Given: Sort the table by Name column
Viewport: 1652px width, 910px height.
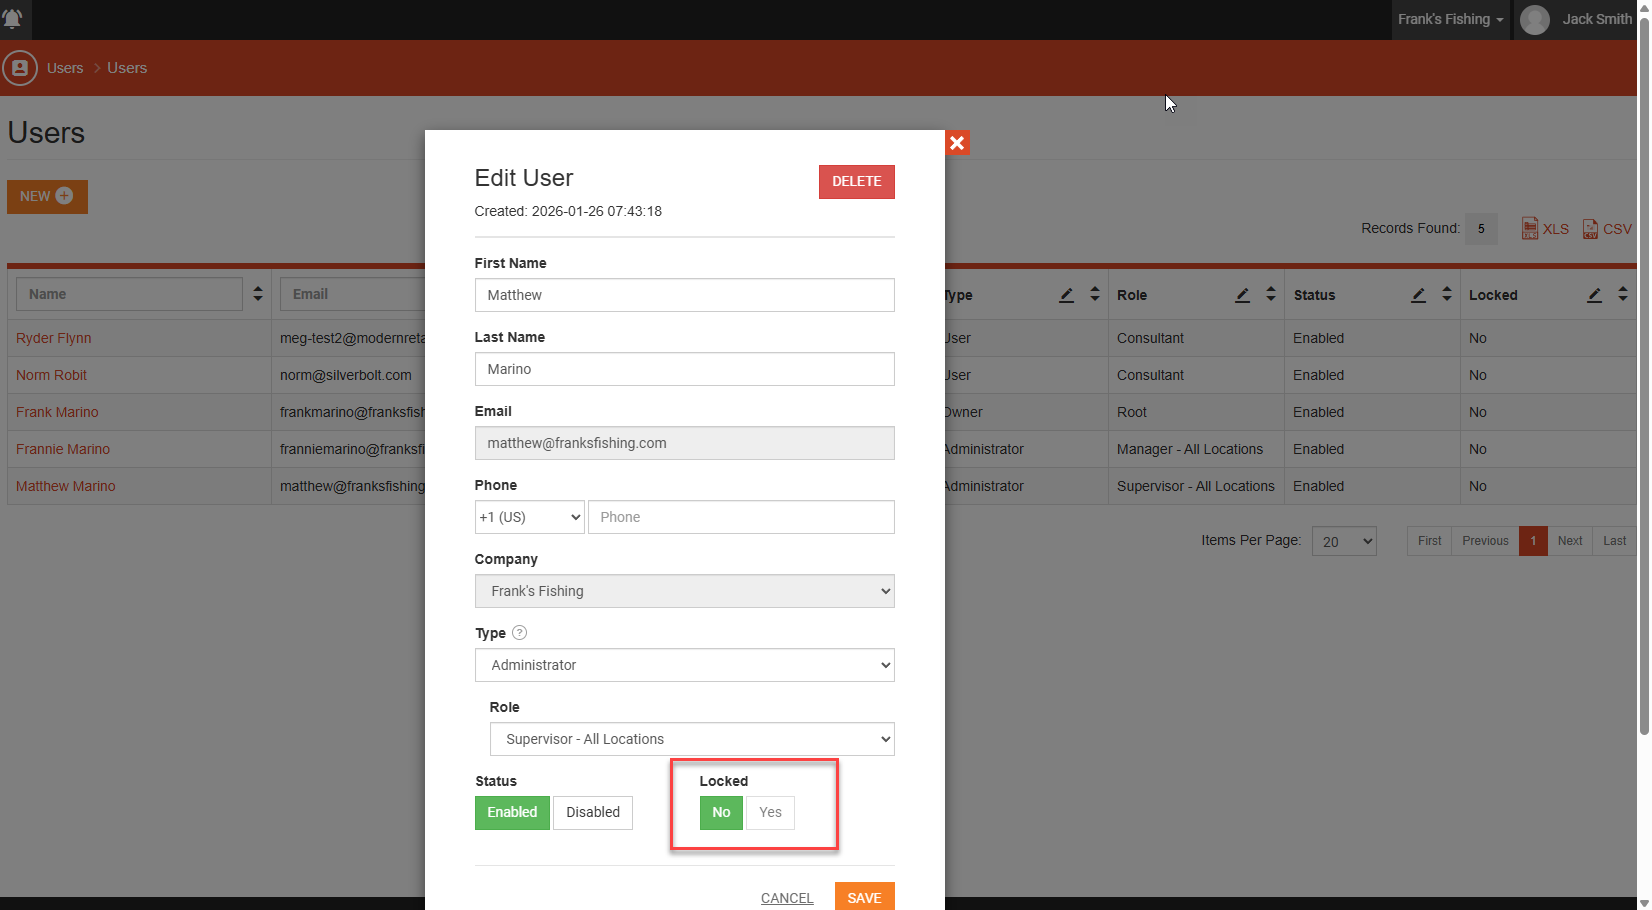Looking at the screenshot, I should click(x=258, y=294).
